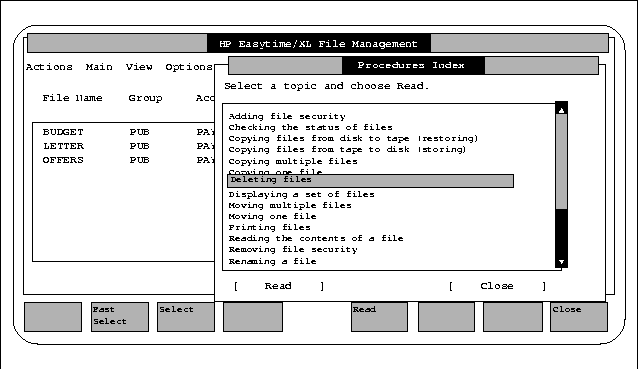Click the bracketed Read button in dialog
This screenshot has height=369, width=638.
coord(279,286)
